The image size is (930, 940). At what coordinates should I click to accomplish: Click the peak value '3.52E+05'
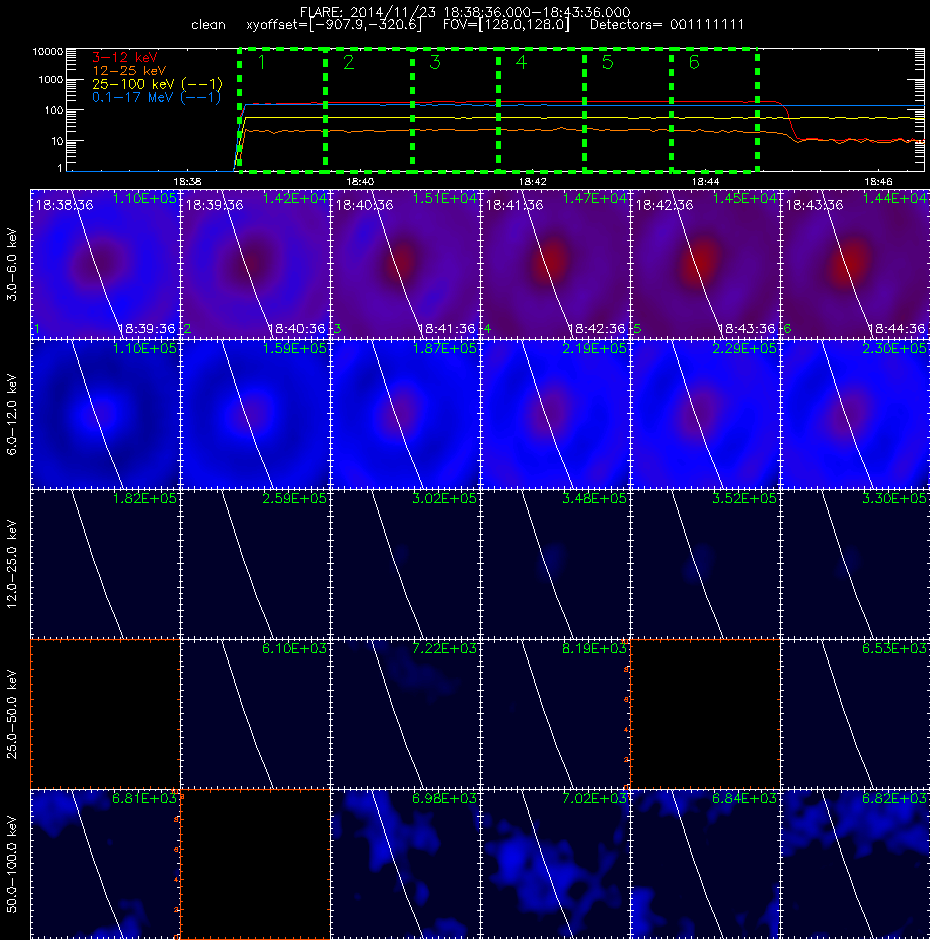point(744,498)
